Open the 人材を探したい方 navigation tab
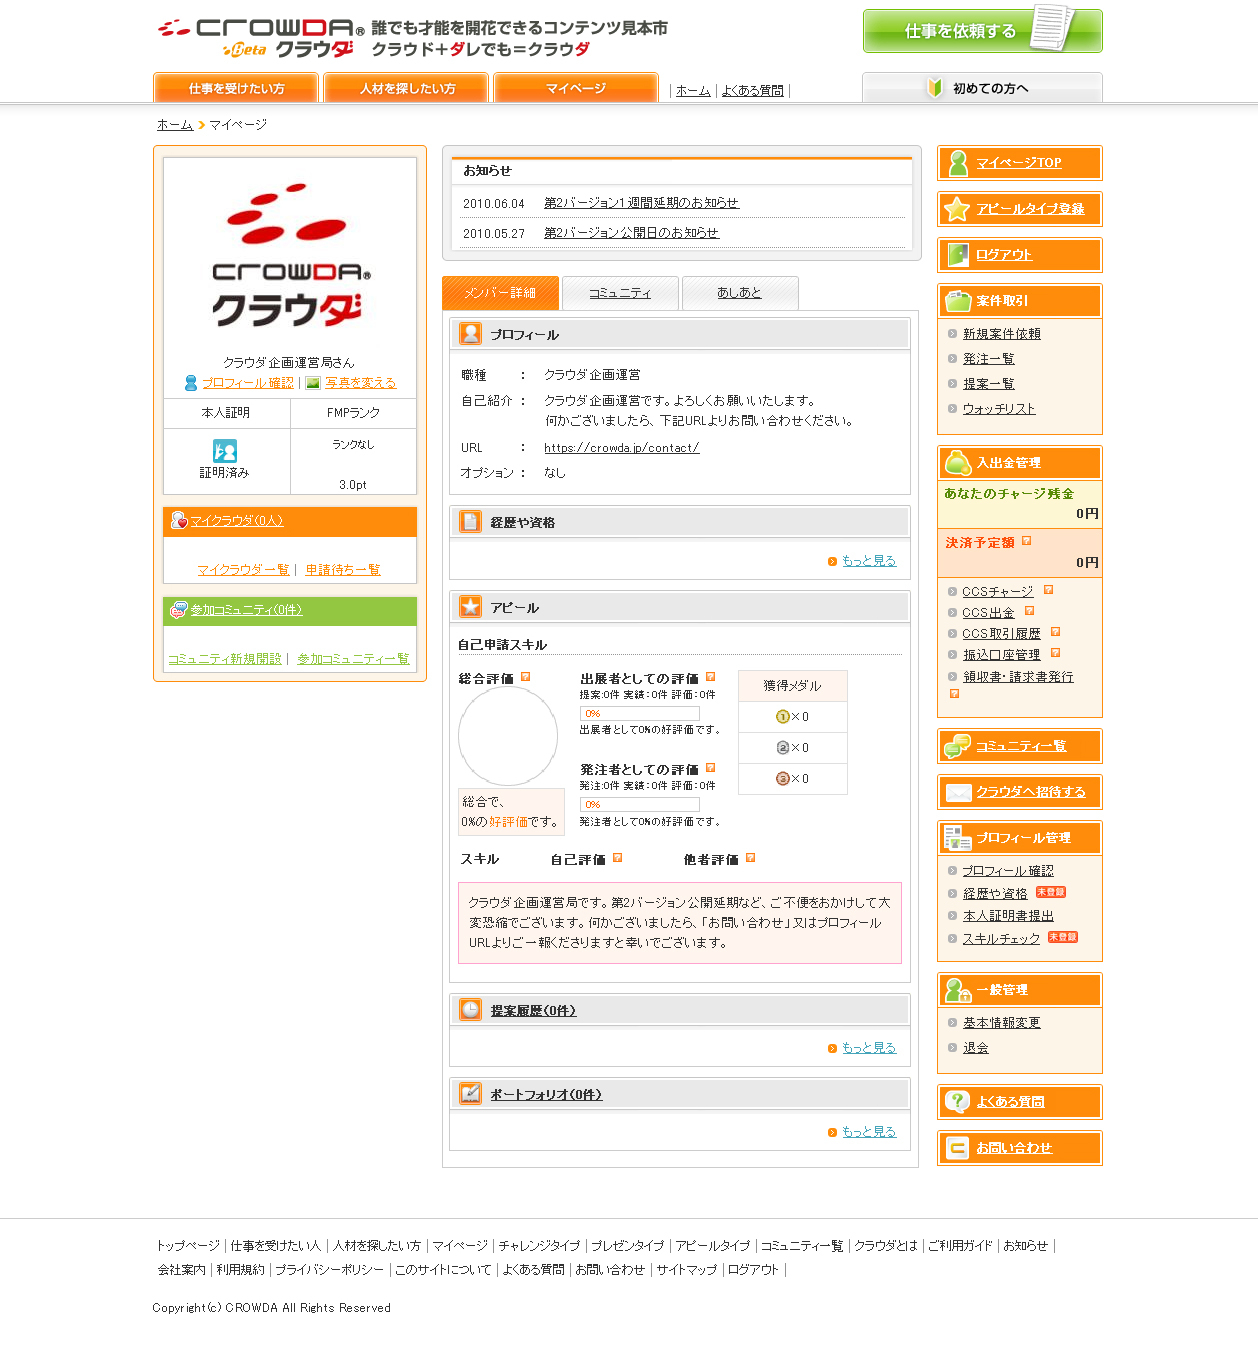1258x1370 pixels. (x=406, y=88)
